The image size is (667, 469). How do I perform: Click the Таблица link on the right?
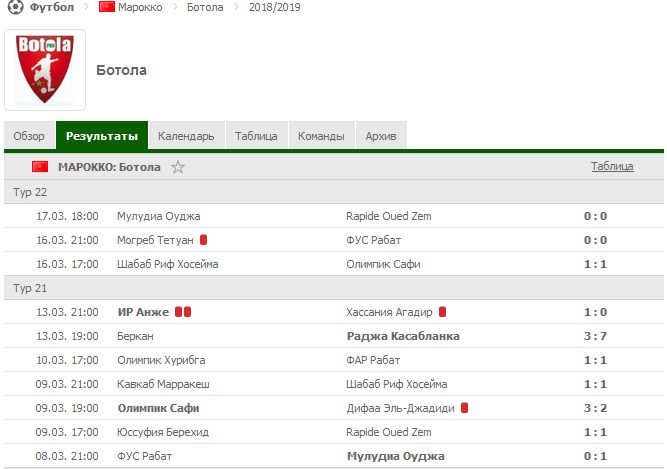pos(611,167)
